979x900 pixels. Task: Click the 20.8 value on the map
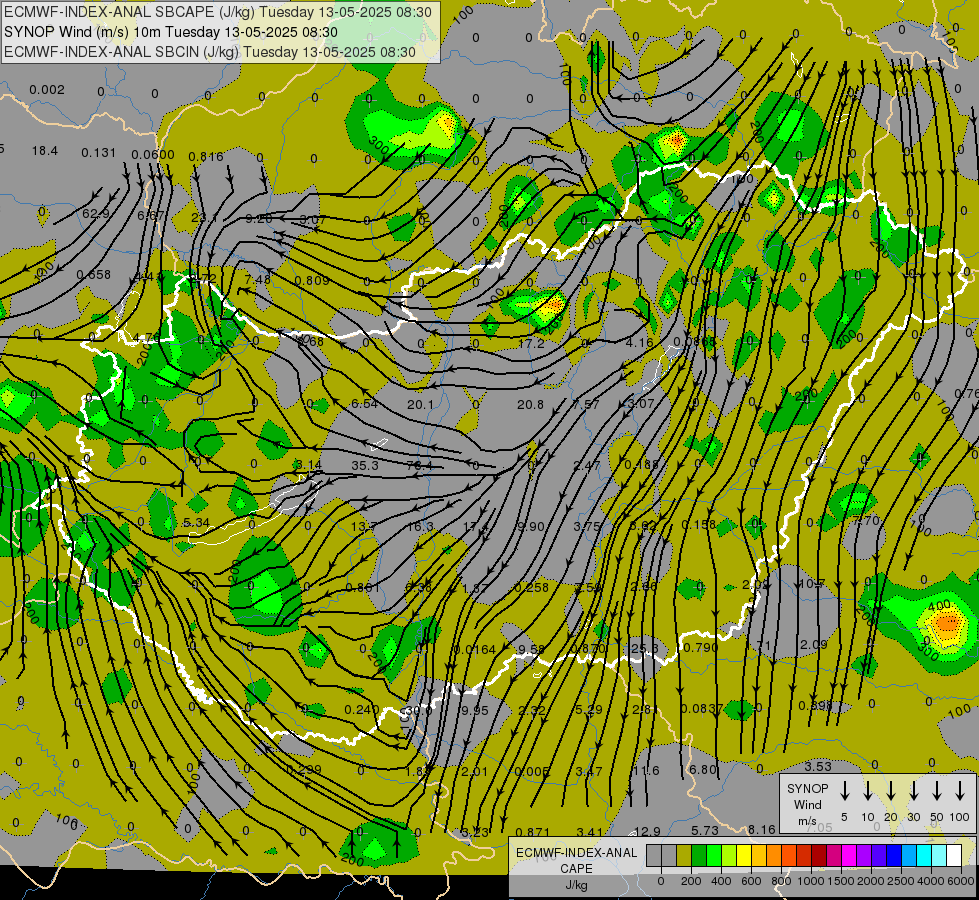(531, 405)
